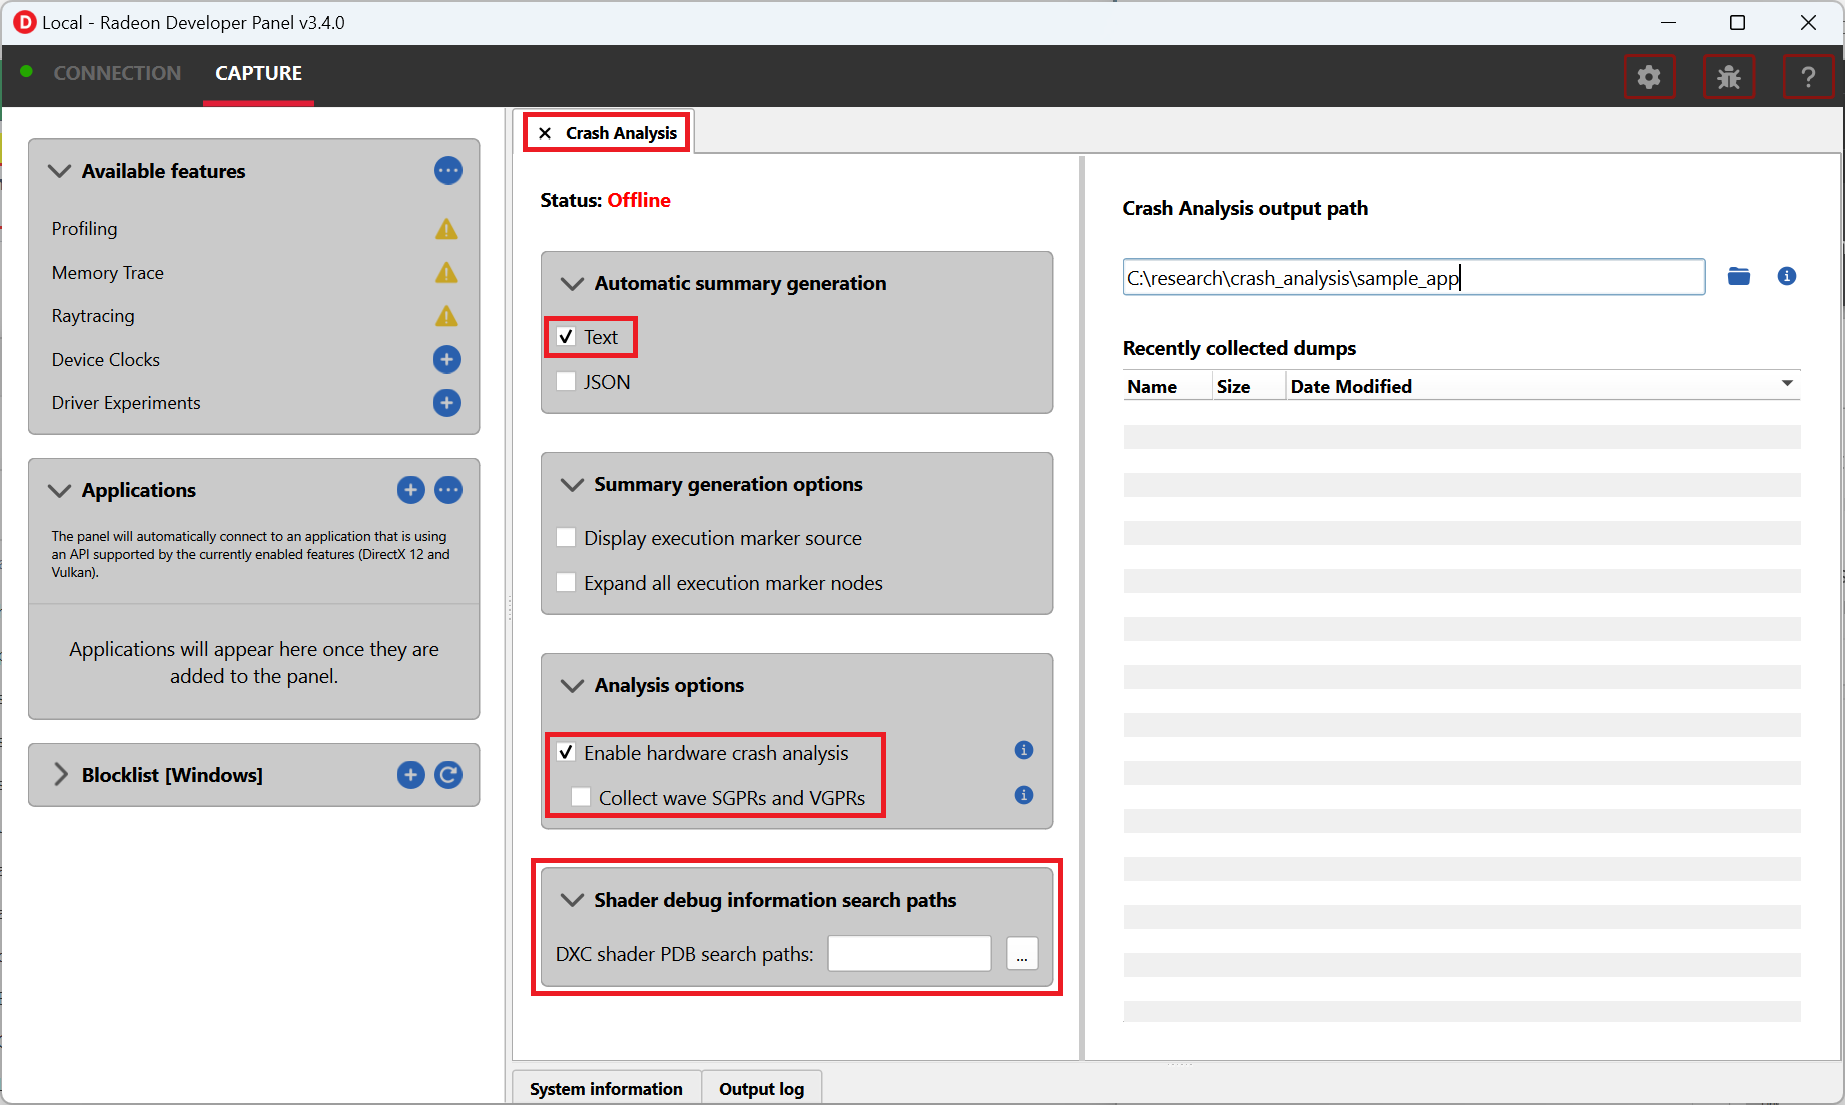1845x1105 pixels.
Task: Open the System information tab
Action: click(606, 1089)
